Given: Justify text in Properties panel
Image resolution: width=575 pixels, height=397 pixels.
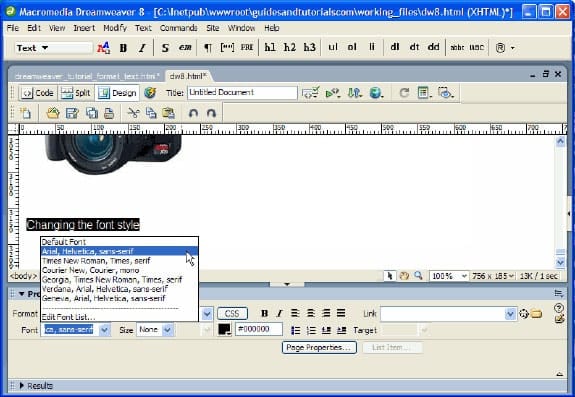Looking at the screenshot, I should 341,313.
